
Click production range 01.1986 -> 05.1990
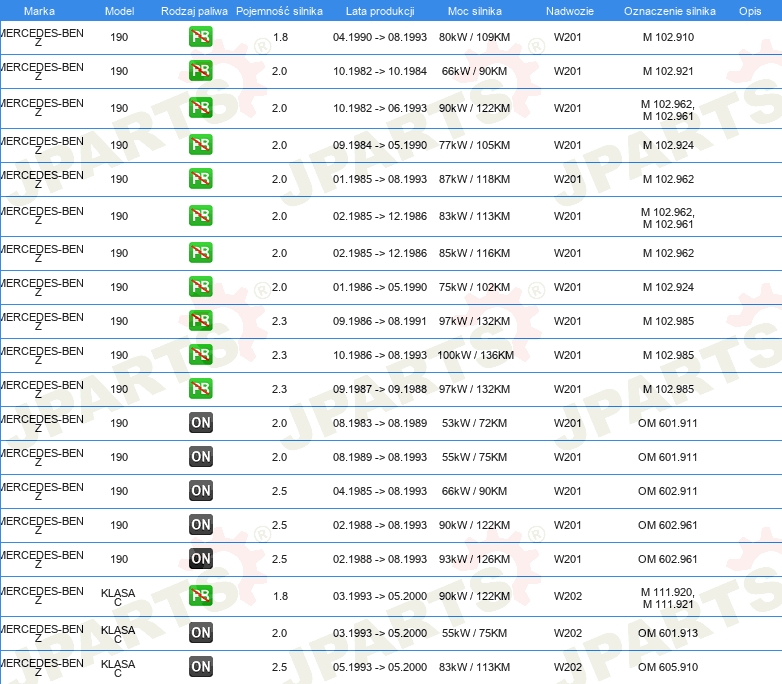tap(380, 286)
